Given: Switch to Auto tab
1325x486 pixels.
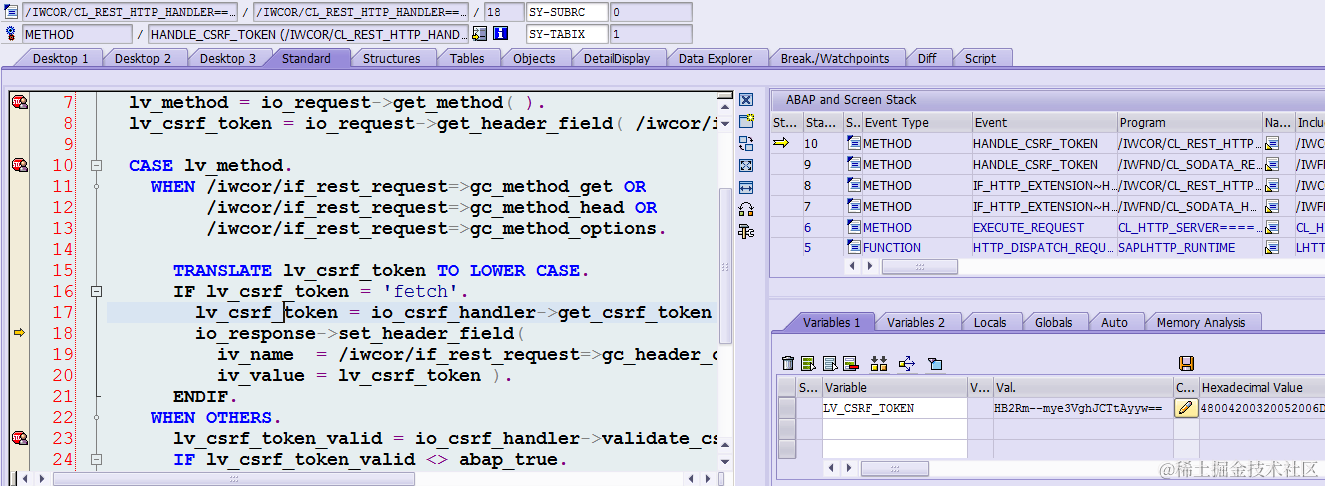Looking at the screenshot, I should click(1114, 322).
